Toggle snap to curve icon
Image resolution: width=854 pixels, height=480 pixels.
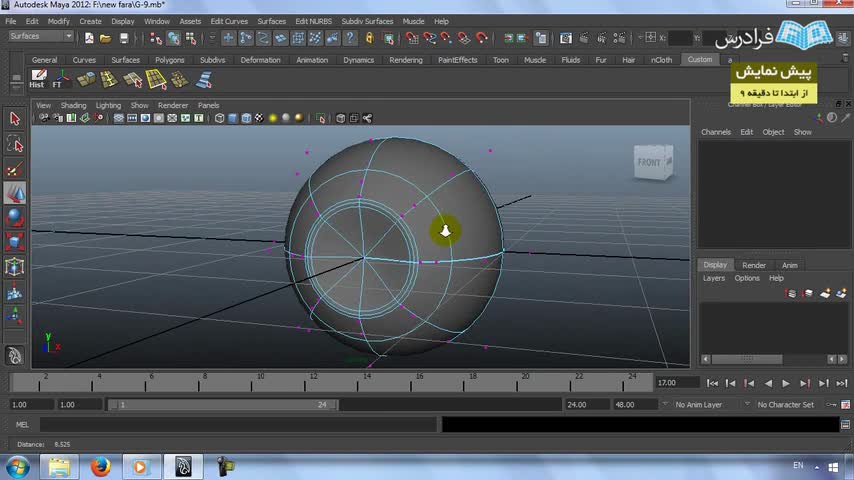click(429, 38)
